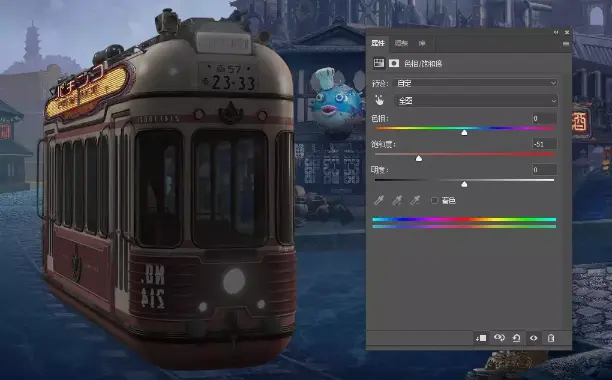Click the saturation slider handle
Viewport: 612px width, 380px height.
(x=419, y=158)
